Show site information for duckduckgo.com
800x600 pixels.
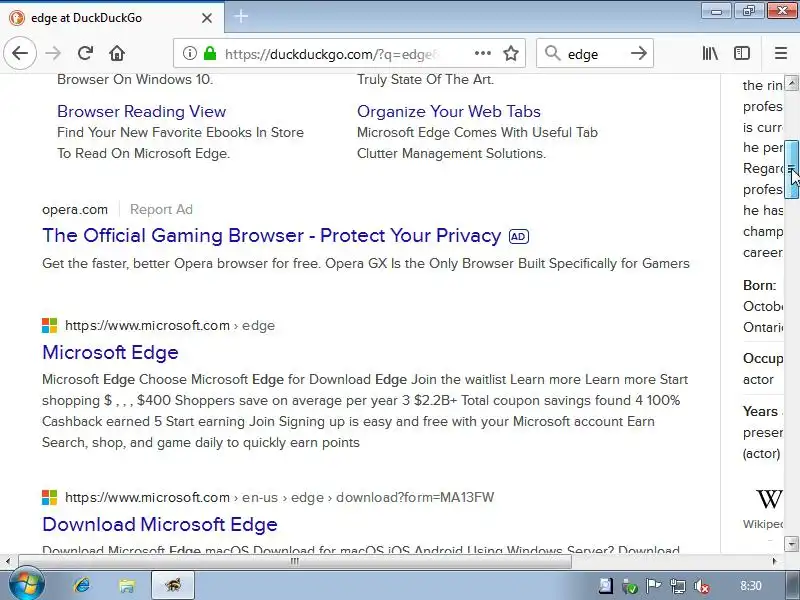[189, 53]
